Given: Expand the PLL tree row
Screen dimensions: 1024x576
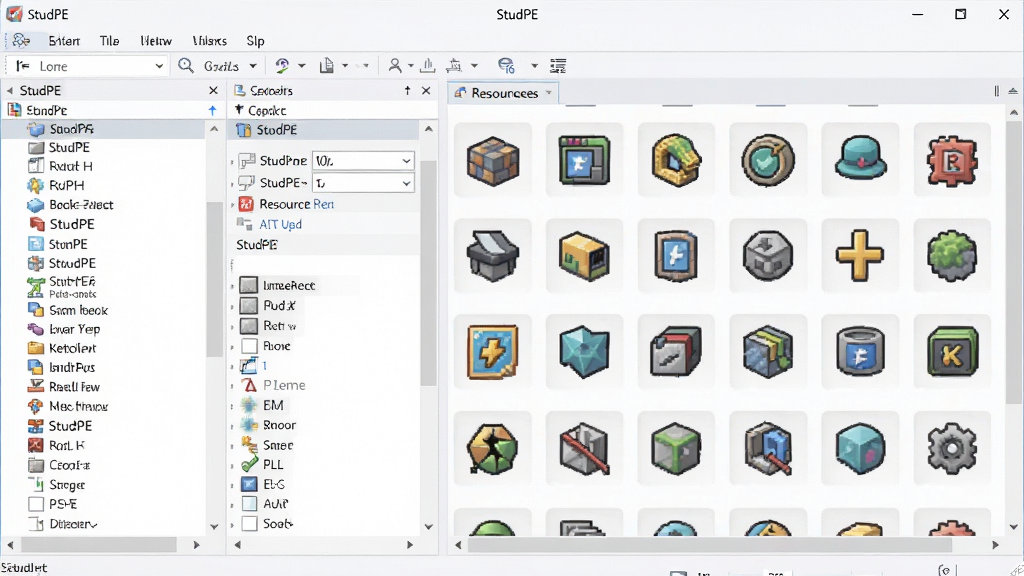Looking at the screenshot, I should coord(232,466).
